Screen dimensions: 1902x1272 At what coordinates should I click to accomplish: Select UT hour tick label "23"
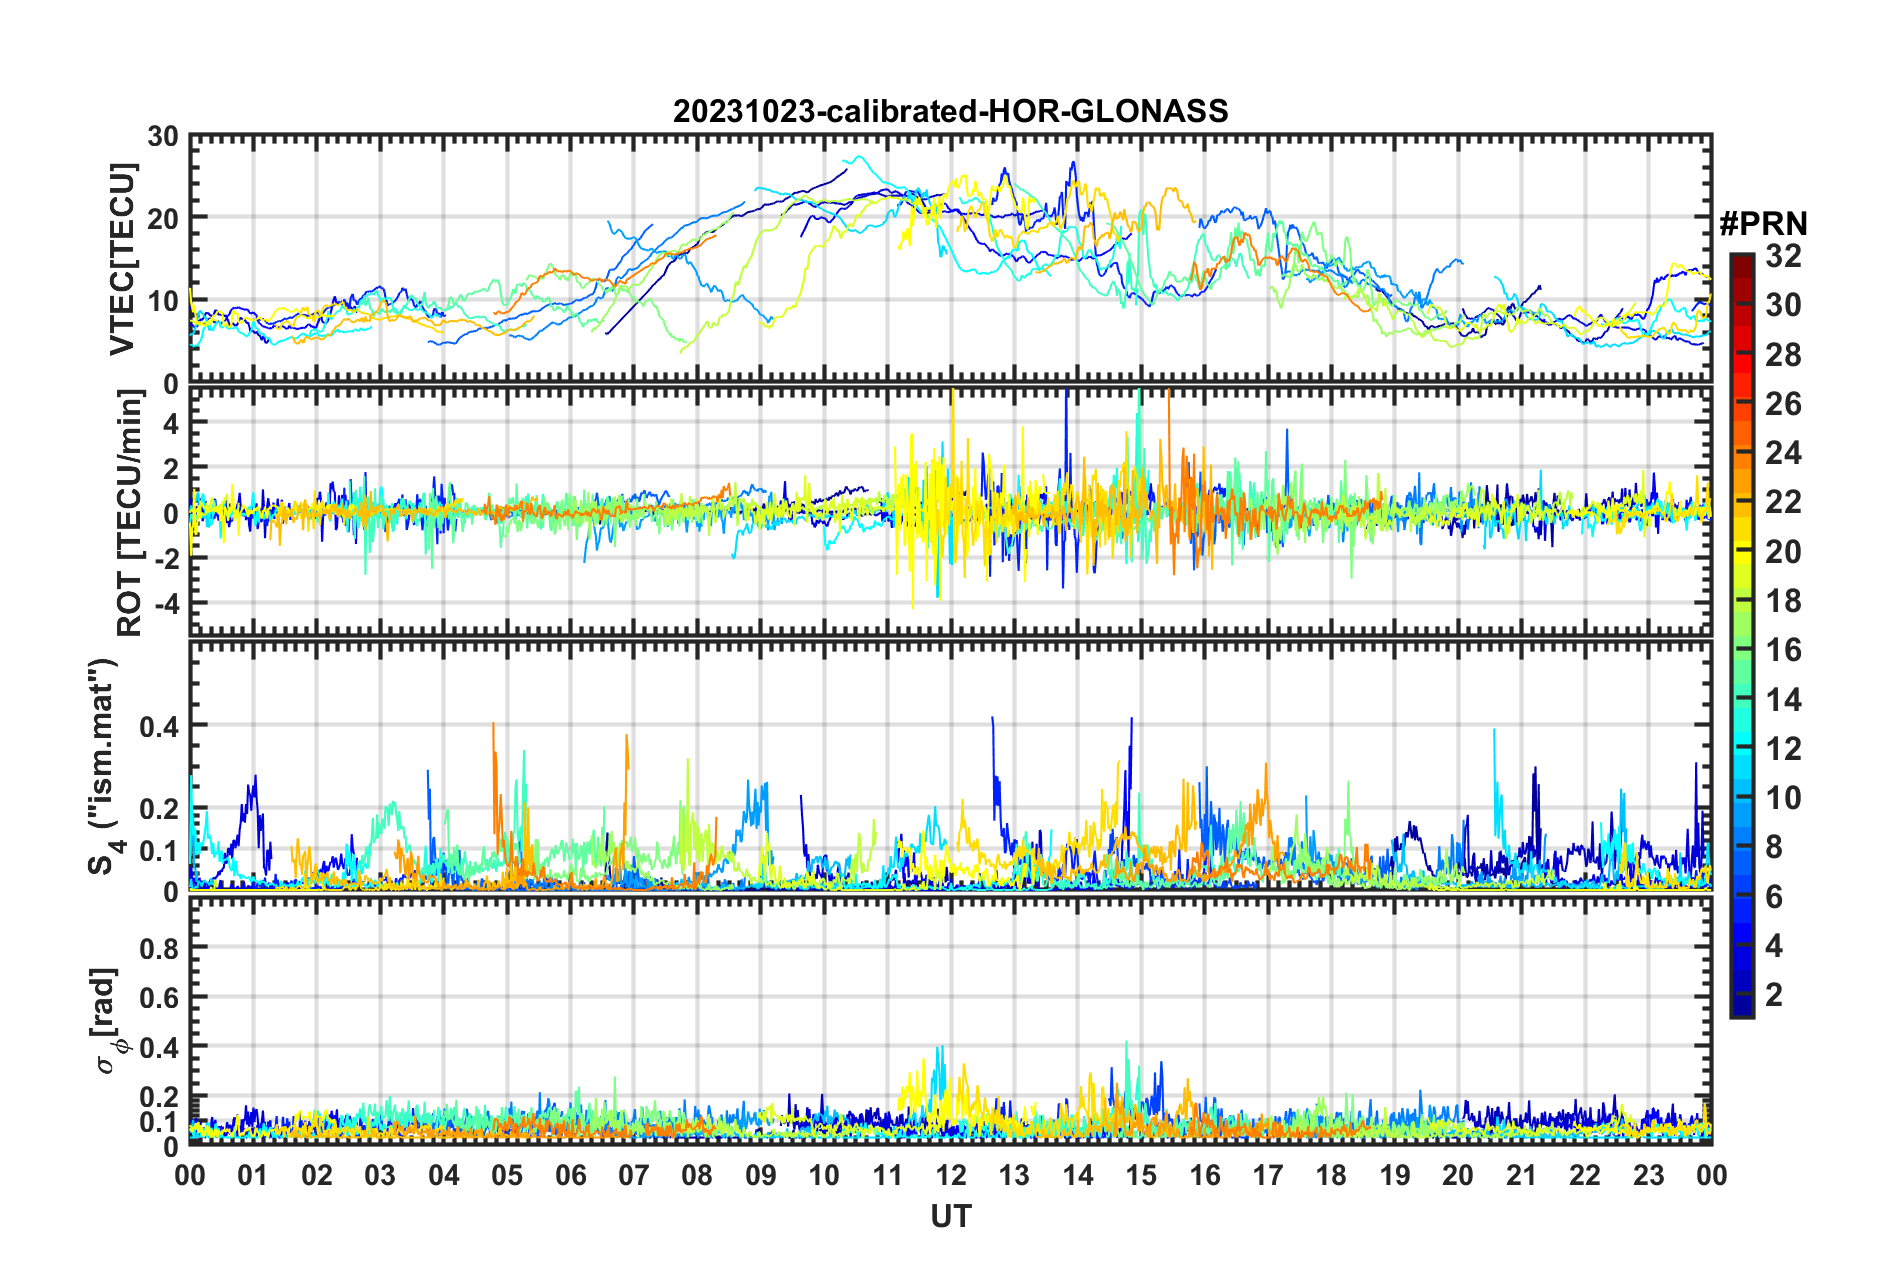click(1649, 1174)
